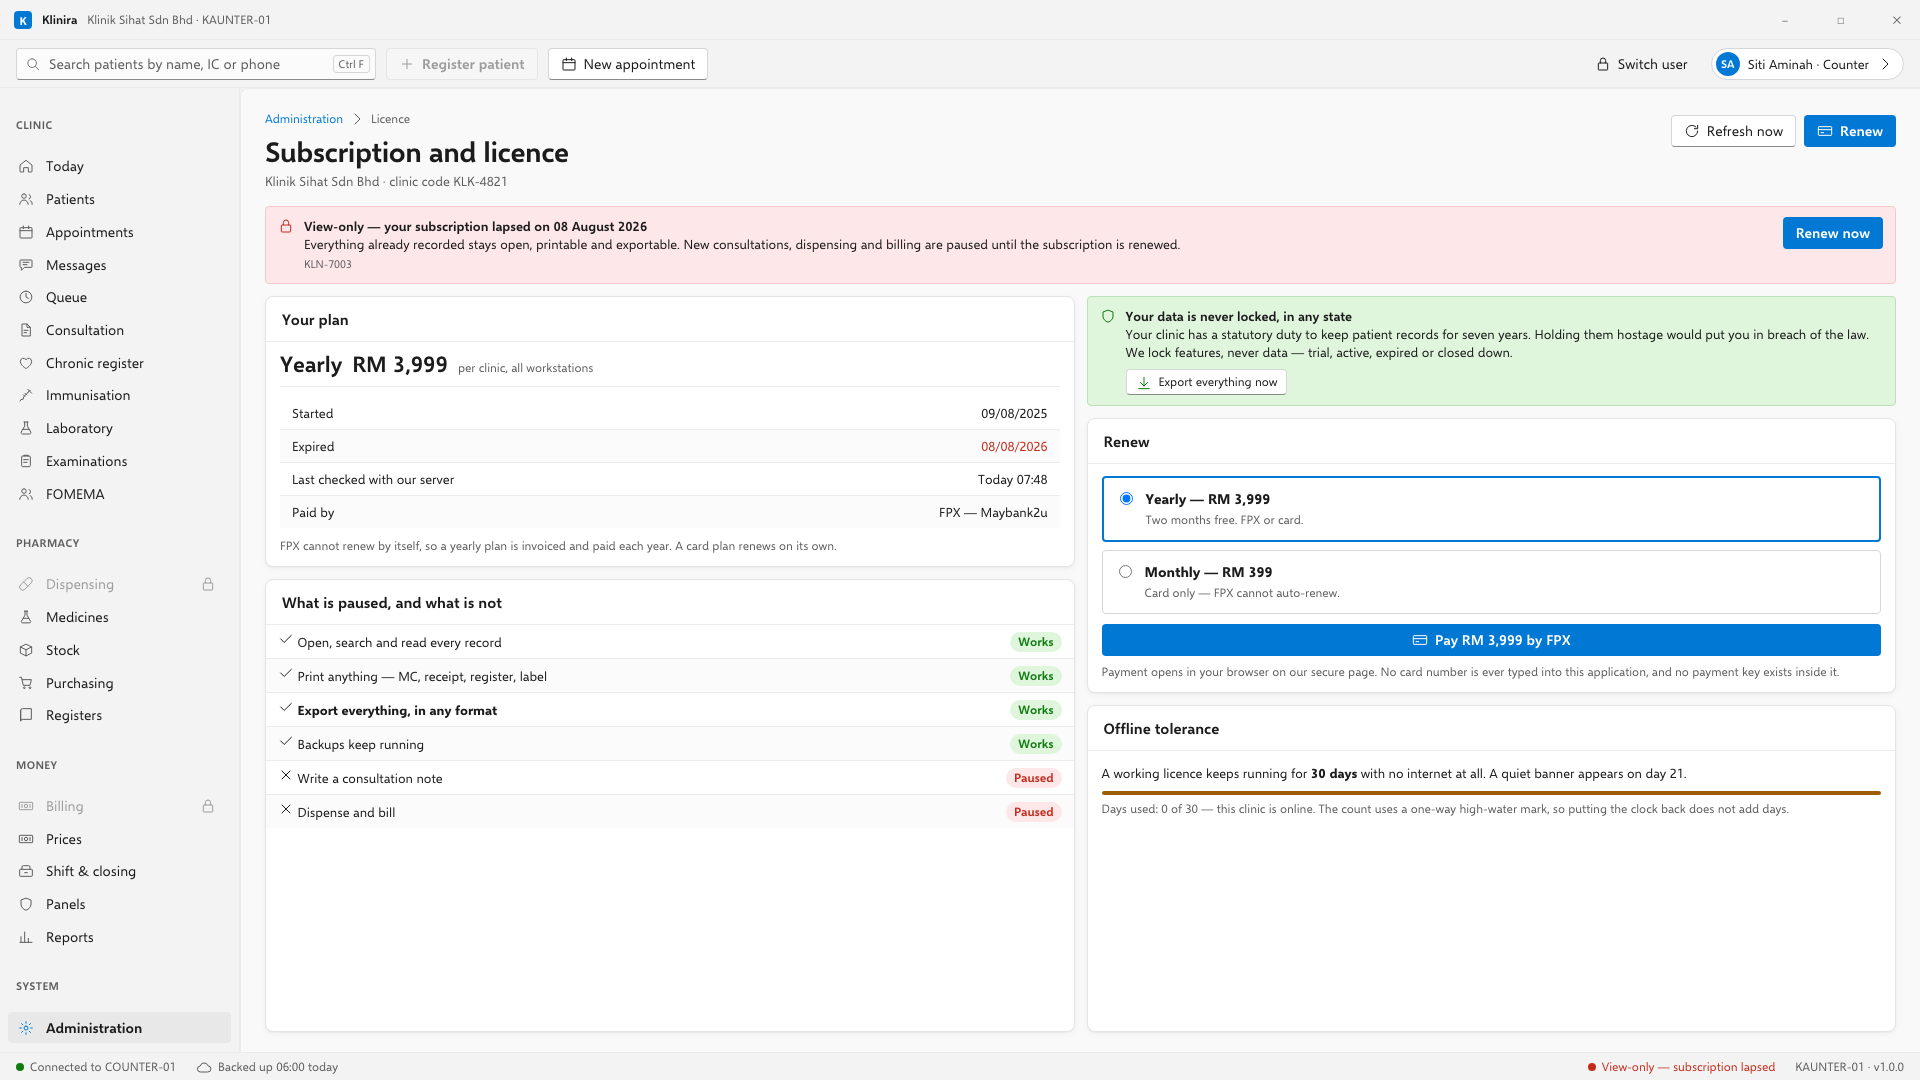Image resolution: width=1920 pixels, height=1080 pixels.
Task: Click the Register patient button
Action: [x=462, y=64]
